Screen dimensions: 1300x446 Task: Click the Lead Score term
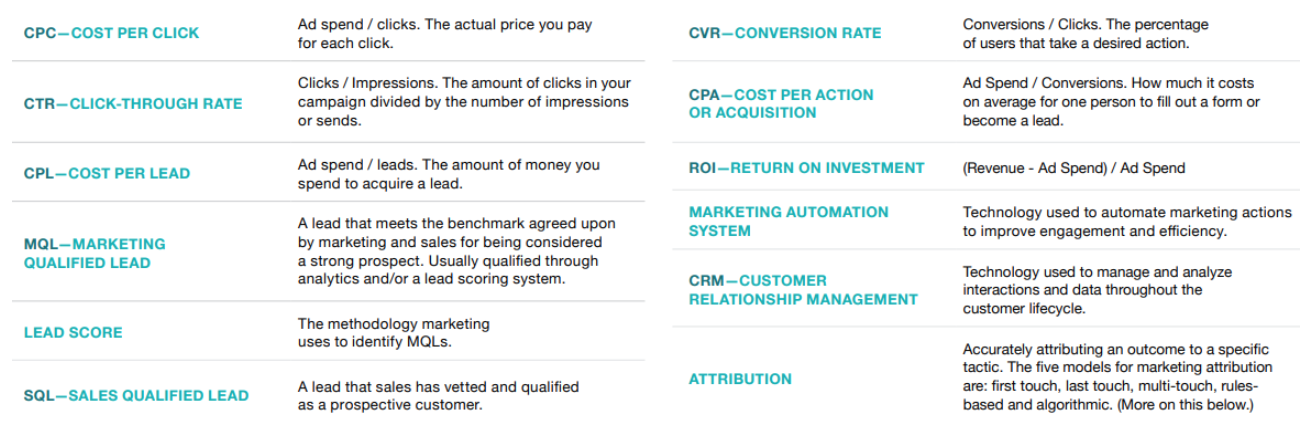[x=73, y=332]
